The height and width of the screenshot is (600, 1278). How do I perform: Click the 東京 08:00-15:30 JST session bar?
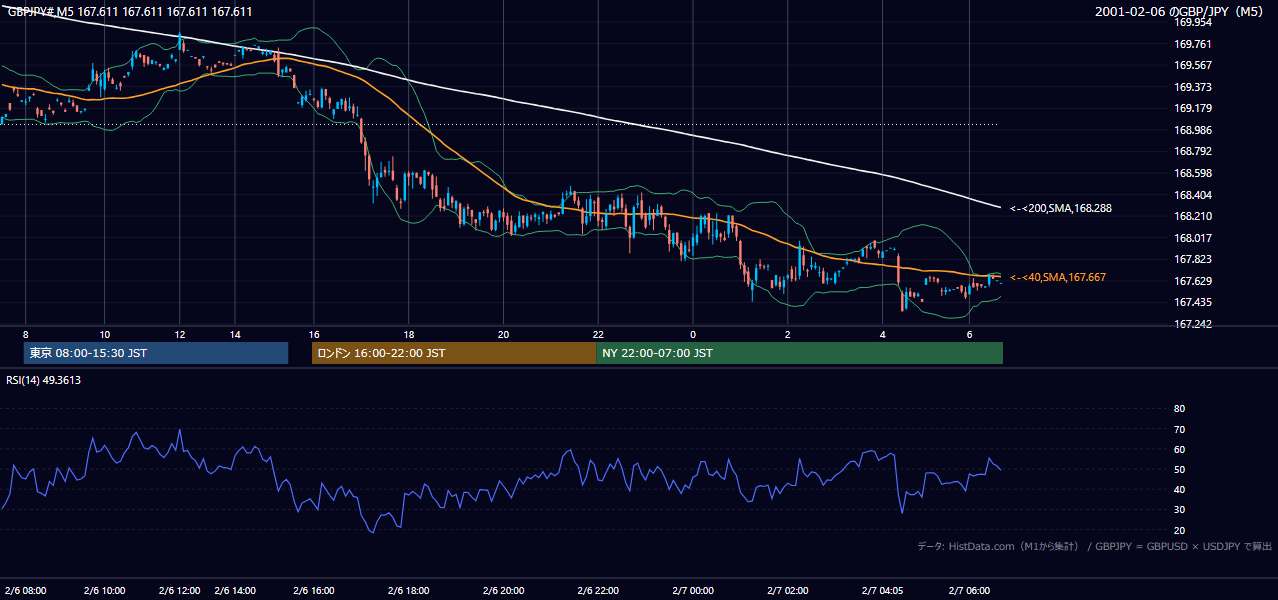[156, 353]
